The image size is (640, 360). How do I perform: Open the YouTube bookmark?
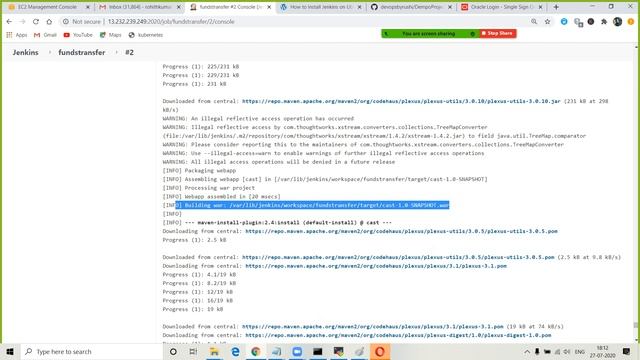[x=78, y=35]
